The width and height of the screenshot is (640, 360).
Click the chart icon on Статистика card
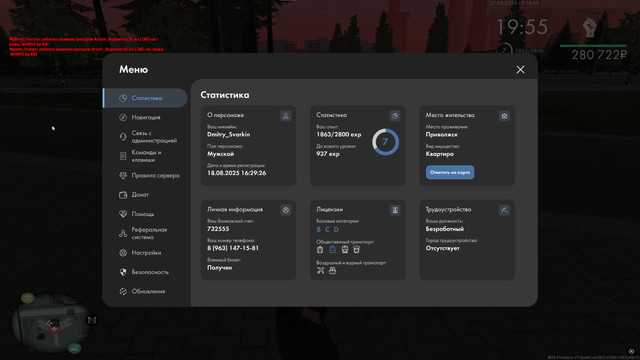(x=395, y=116)
